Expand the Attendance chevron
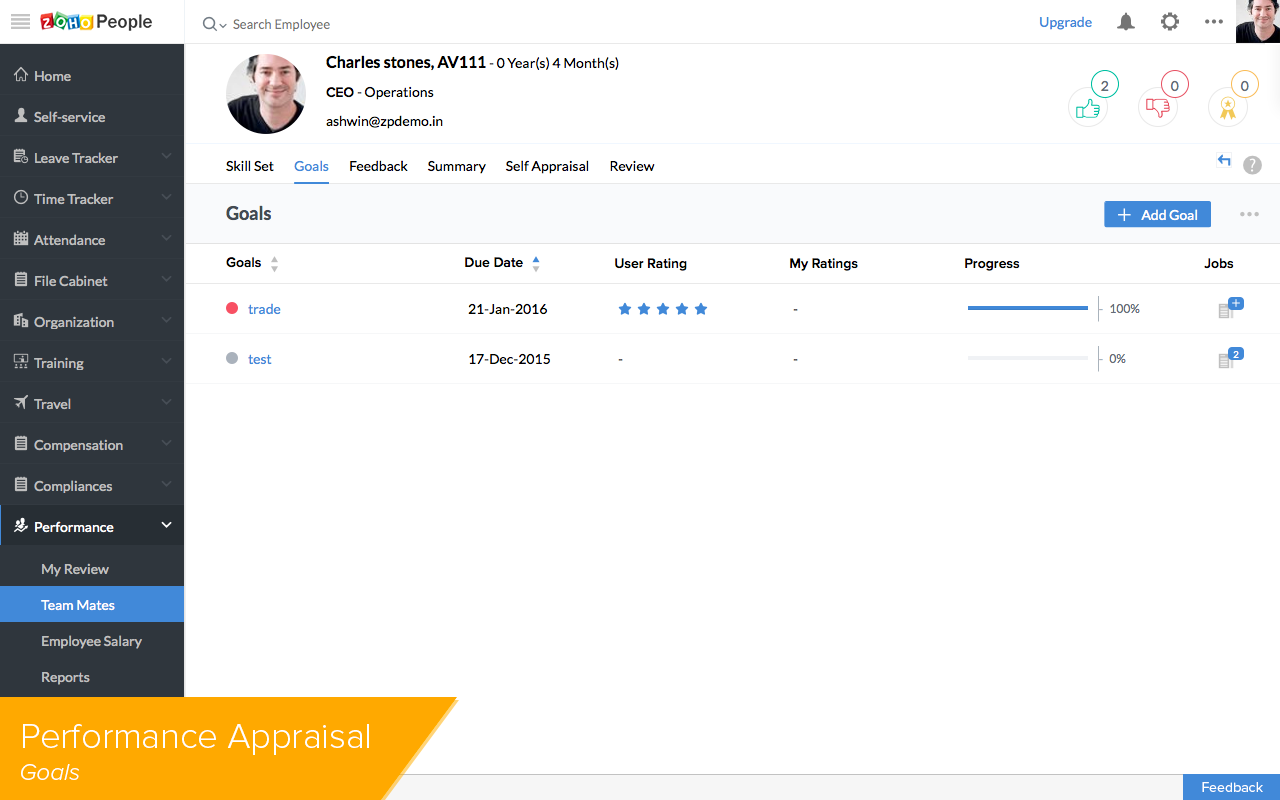Viewport: 1280px width, 800px height. coord(166,238)
